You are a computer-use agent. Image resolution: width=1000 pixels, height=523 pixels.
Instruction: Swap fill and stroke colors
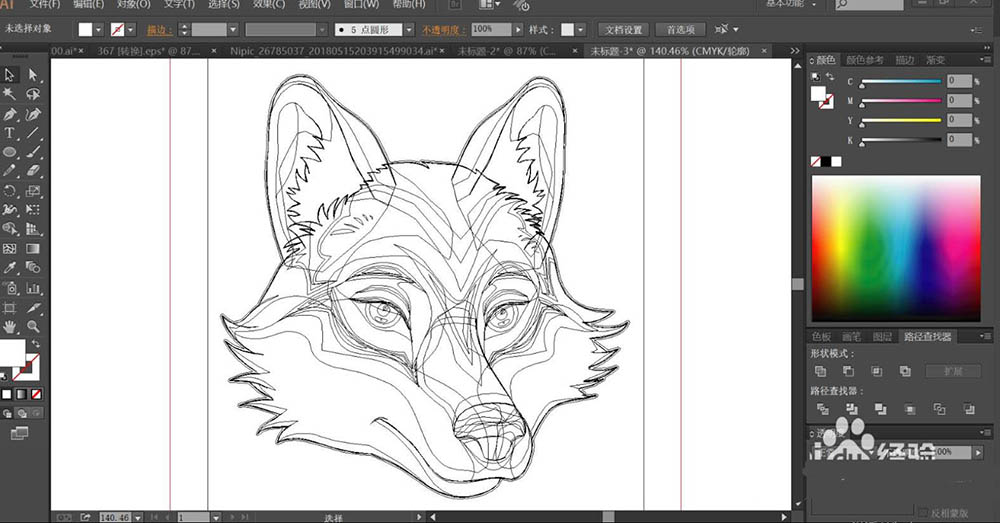coord(36,343)
